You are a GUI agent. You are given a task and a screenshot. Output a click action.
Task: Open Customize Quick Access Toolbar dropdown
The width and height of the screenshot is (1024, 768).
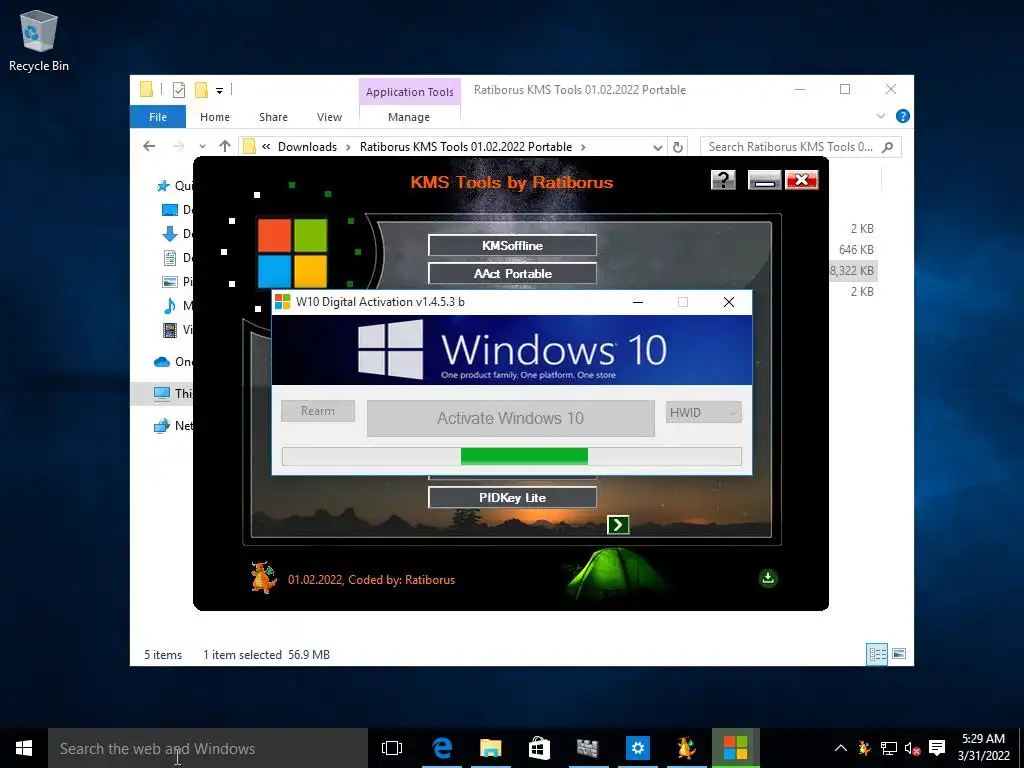219,91
